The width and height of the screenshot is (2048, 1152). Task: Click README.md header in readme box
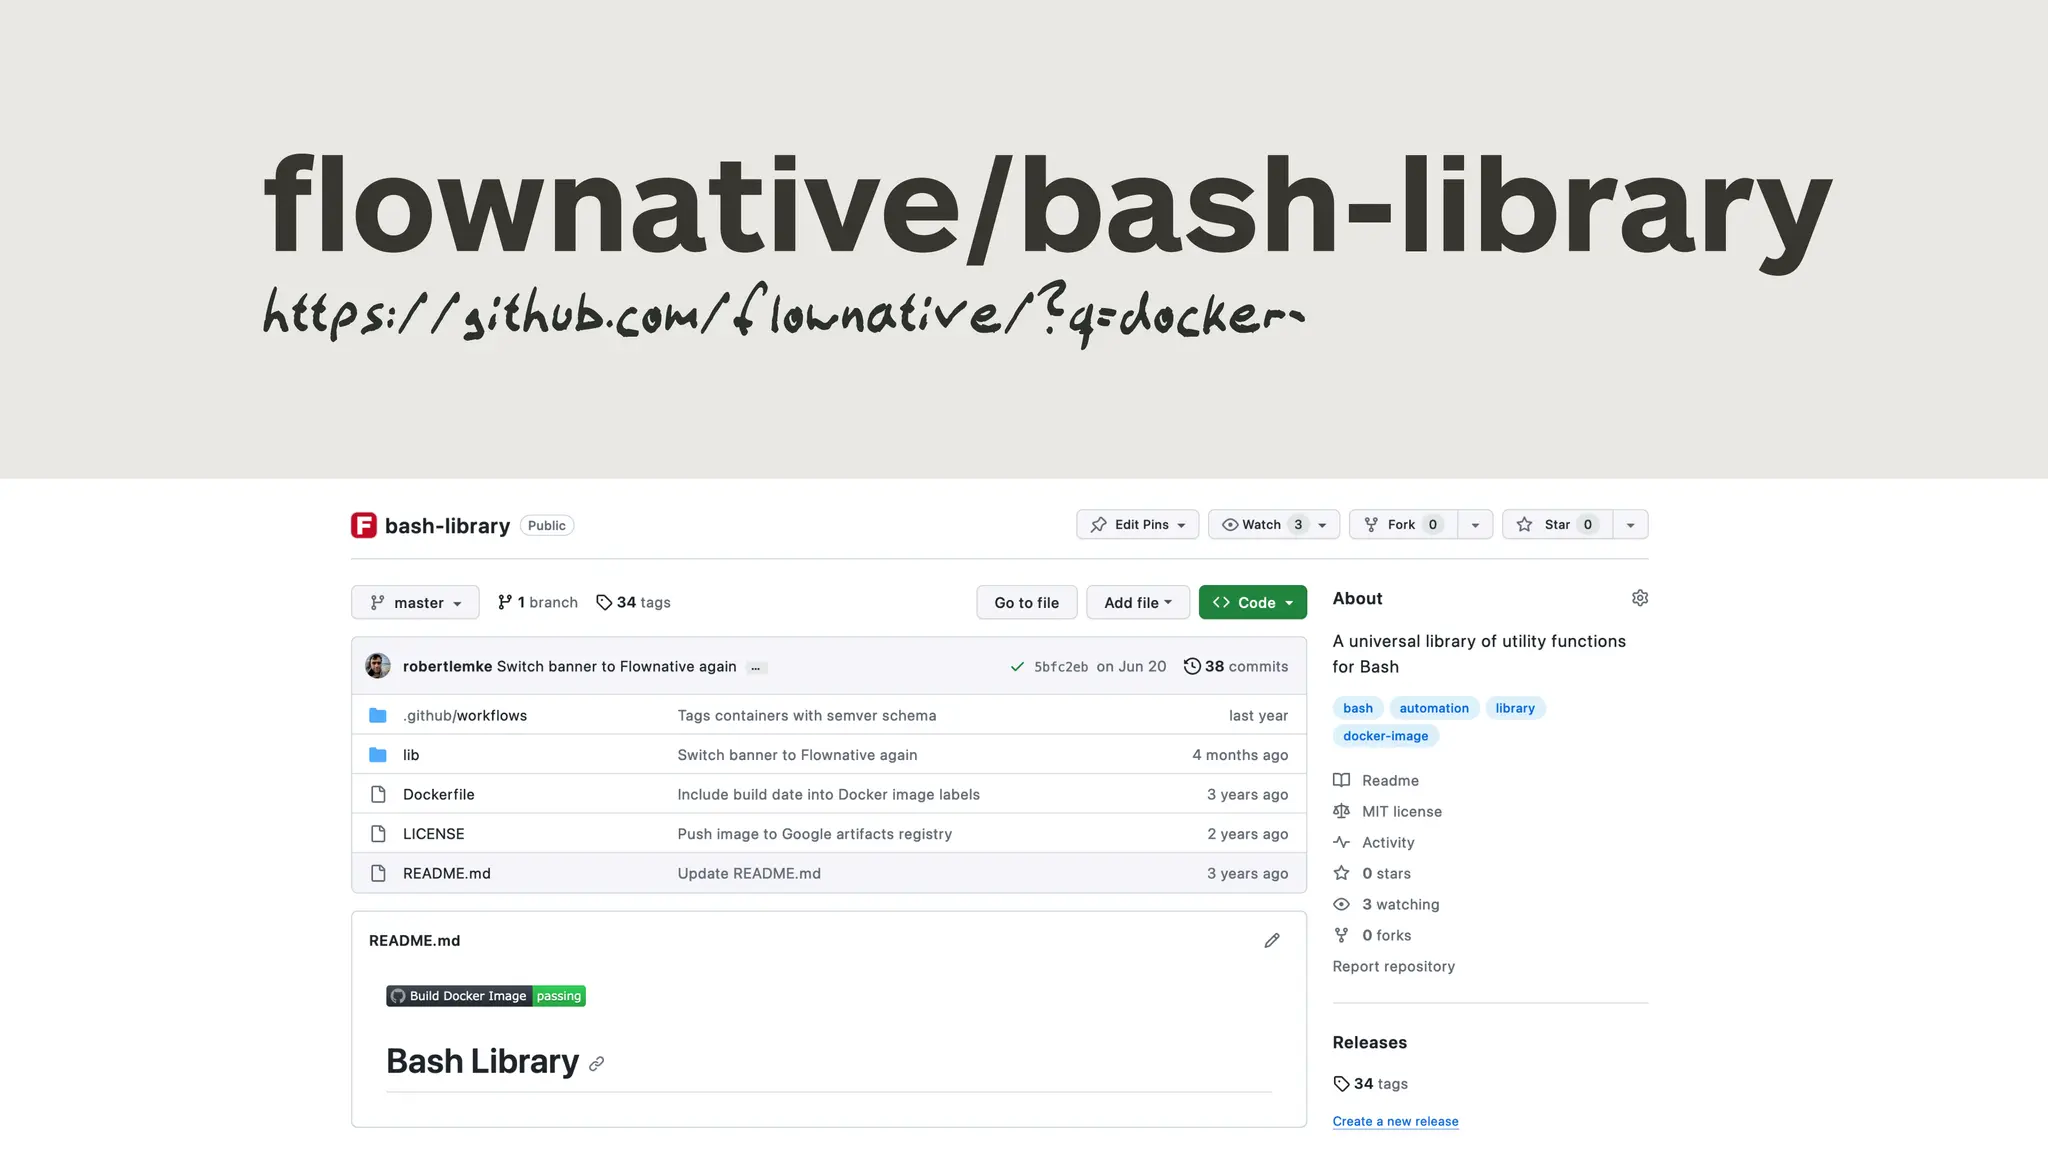click(415, 940)
